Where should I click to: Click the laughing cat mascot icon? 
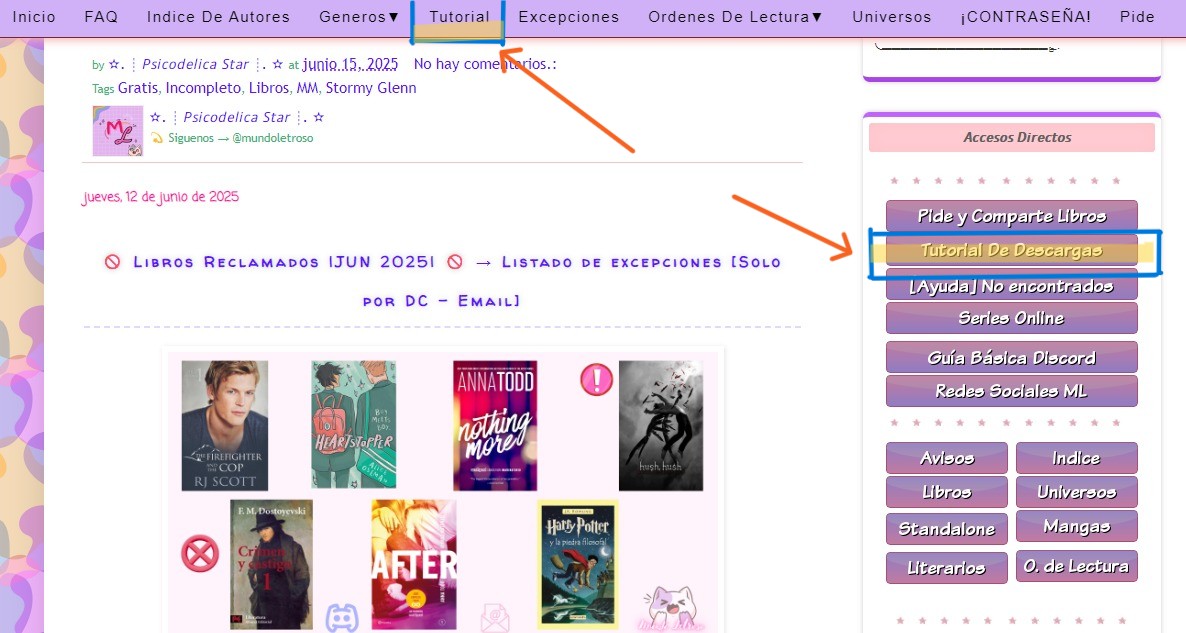(669, 609)
